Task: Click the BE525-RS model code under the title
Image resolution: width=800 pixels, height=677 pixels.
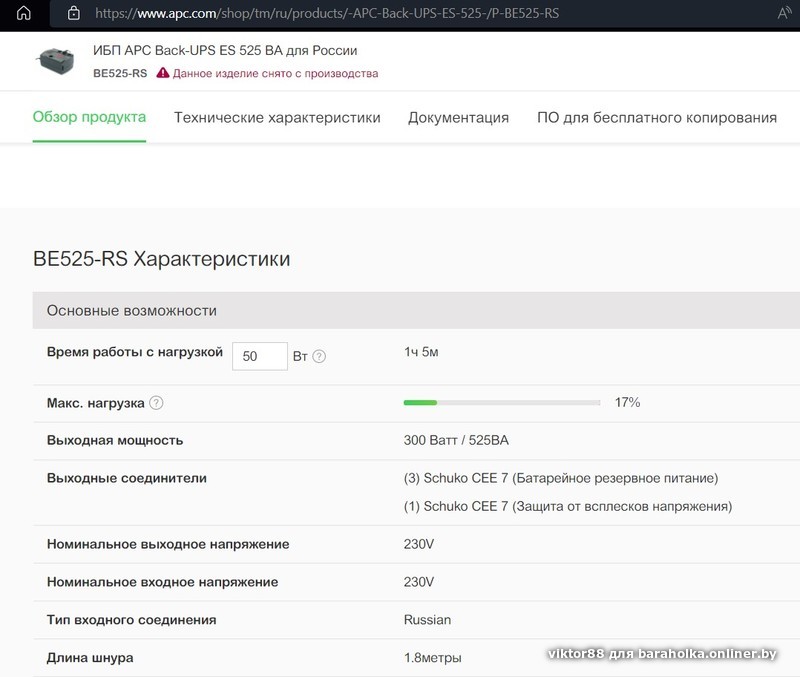Action: click(120, 73)
